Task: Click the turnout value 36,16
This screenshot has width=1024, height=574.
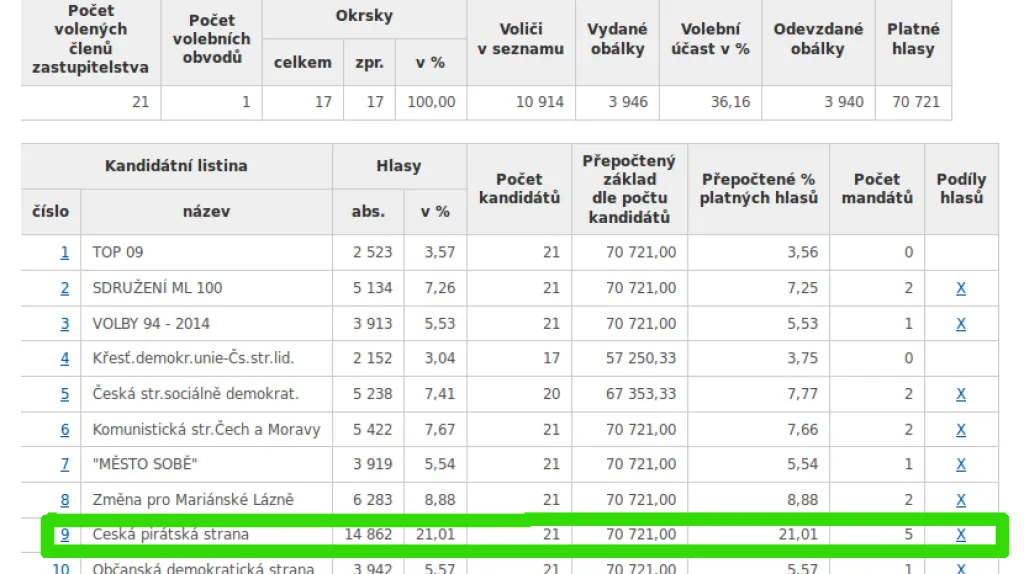Action: tap(730, 103)
